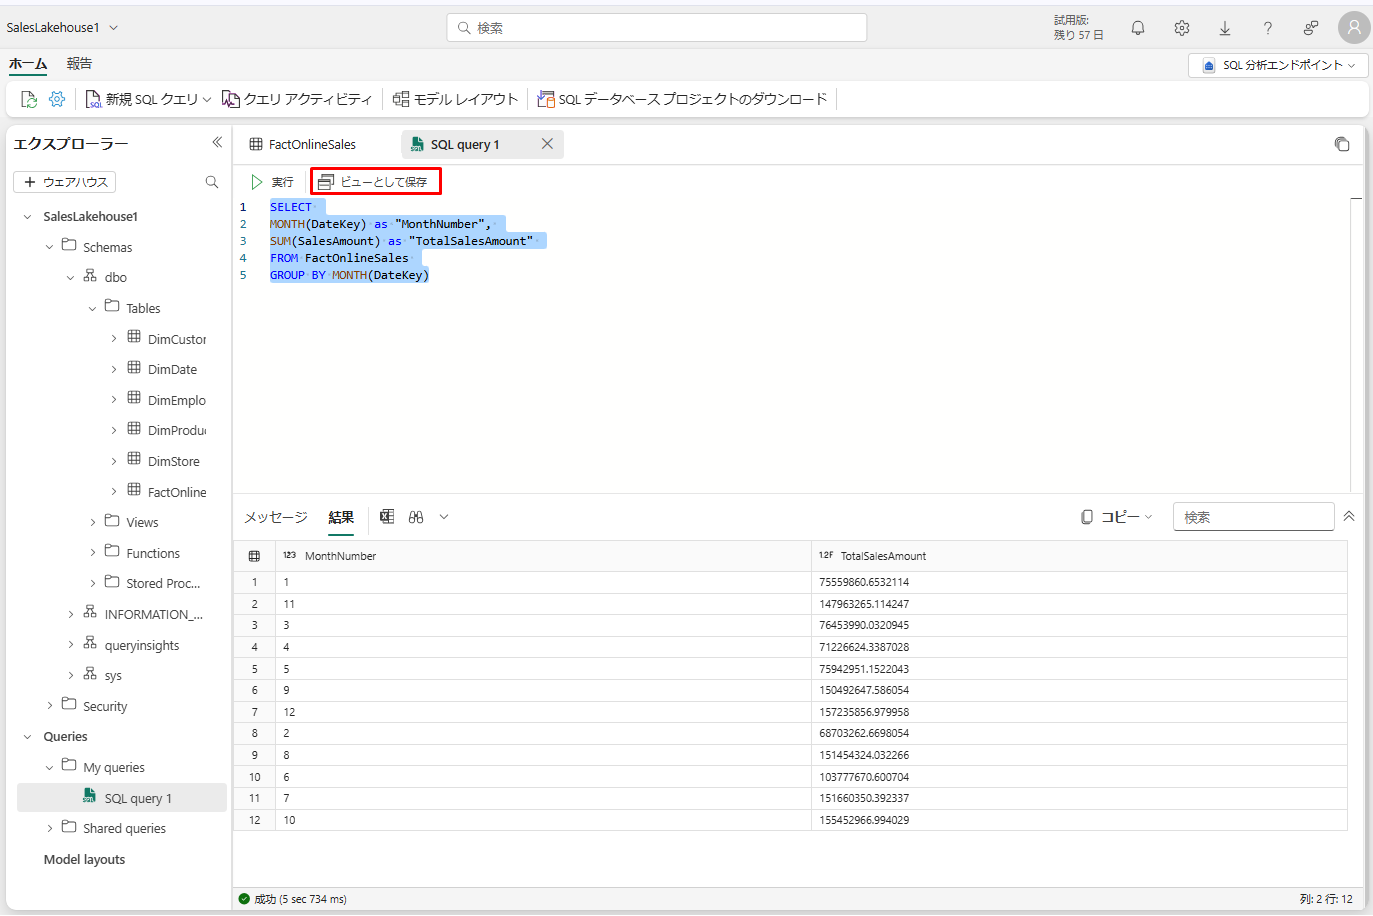1373x916 pixels.
Task: Click the ビューとして保存 button
Action: (375, 182)
